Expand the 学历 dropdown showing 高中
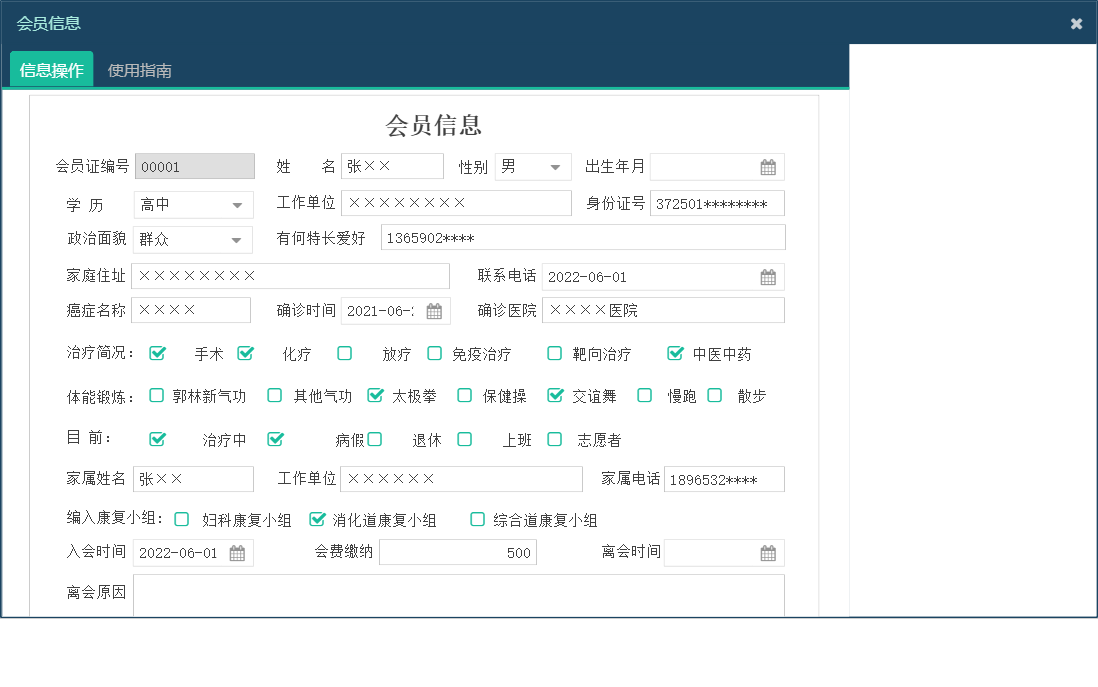The height and width of the screenshot is (687, 1098). tap(239, 204)
